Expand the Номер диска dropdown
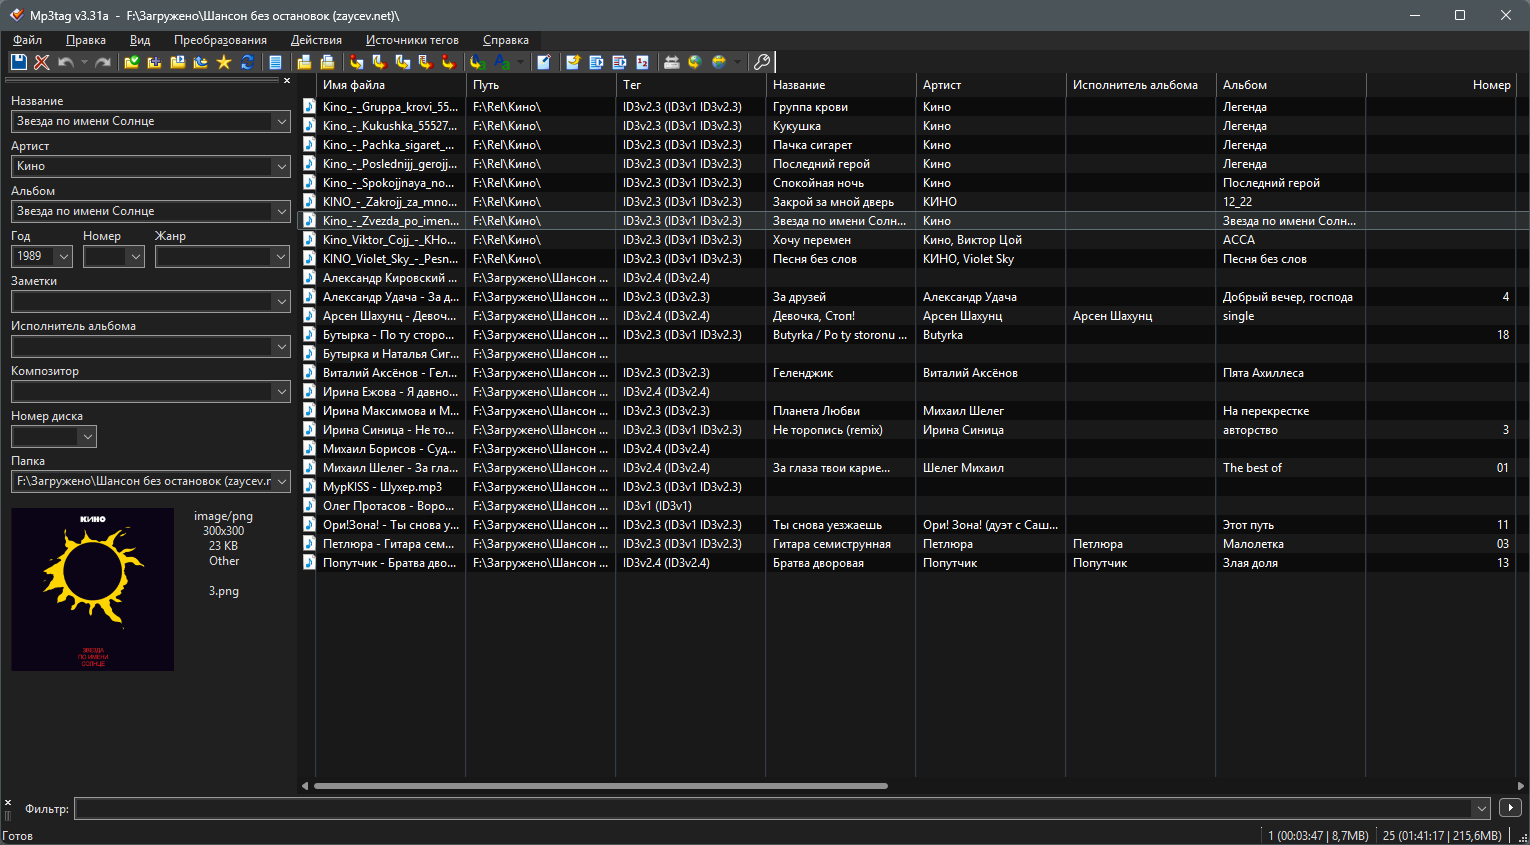This screenshot has width=1530, height=845. pos(87,436)
